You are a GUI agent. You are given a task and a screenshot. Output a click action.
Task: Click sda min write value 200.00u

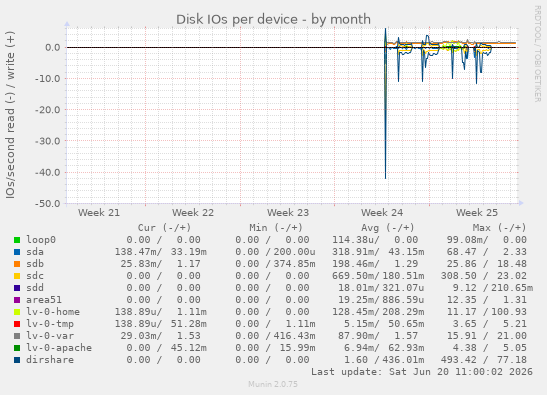(294, 252)
